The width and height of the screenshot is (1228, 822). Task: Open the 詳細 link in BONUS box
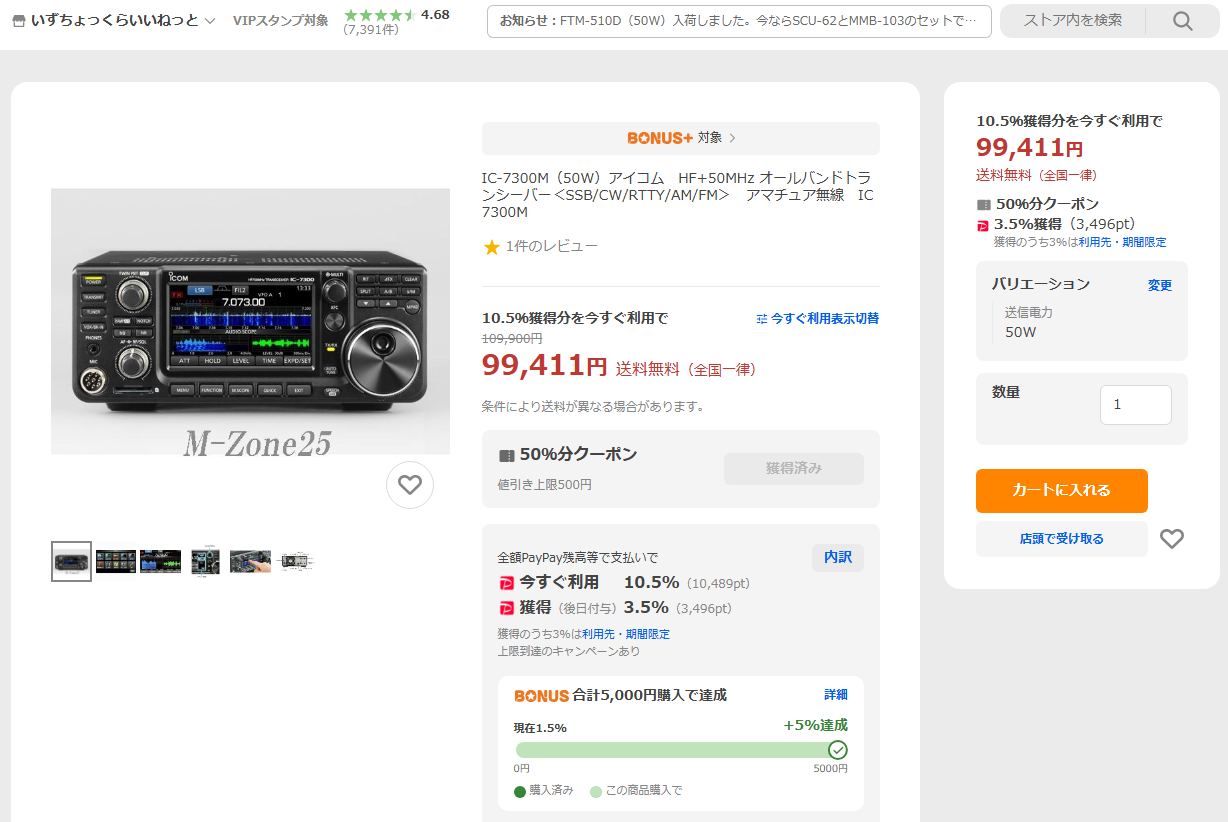(836, 694)
